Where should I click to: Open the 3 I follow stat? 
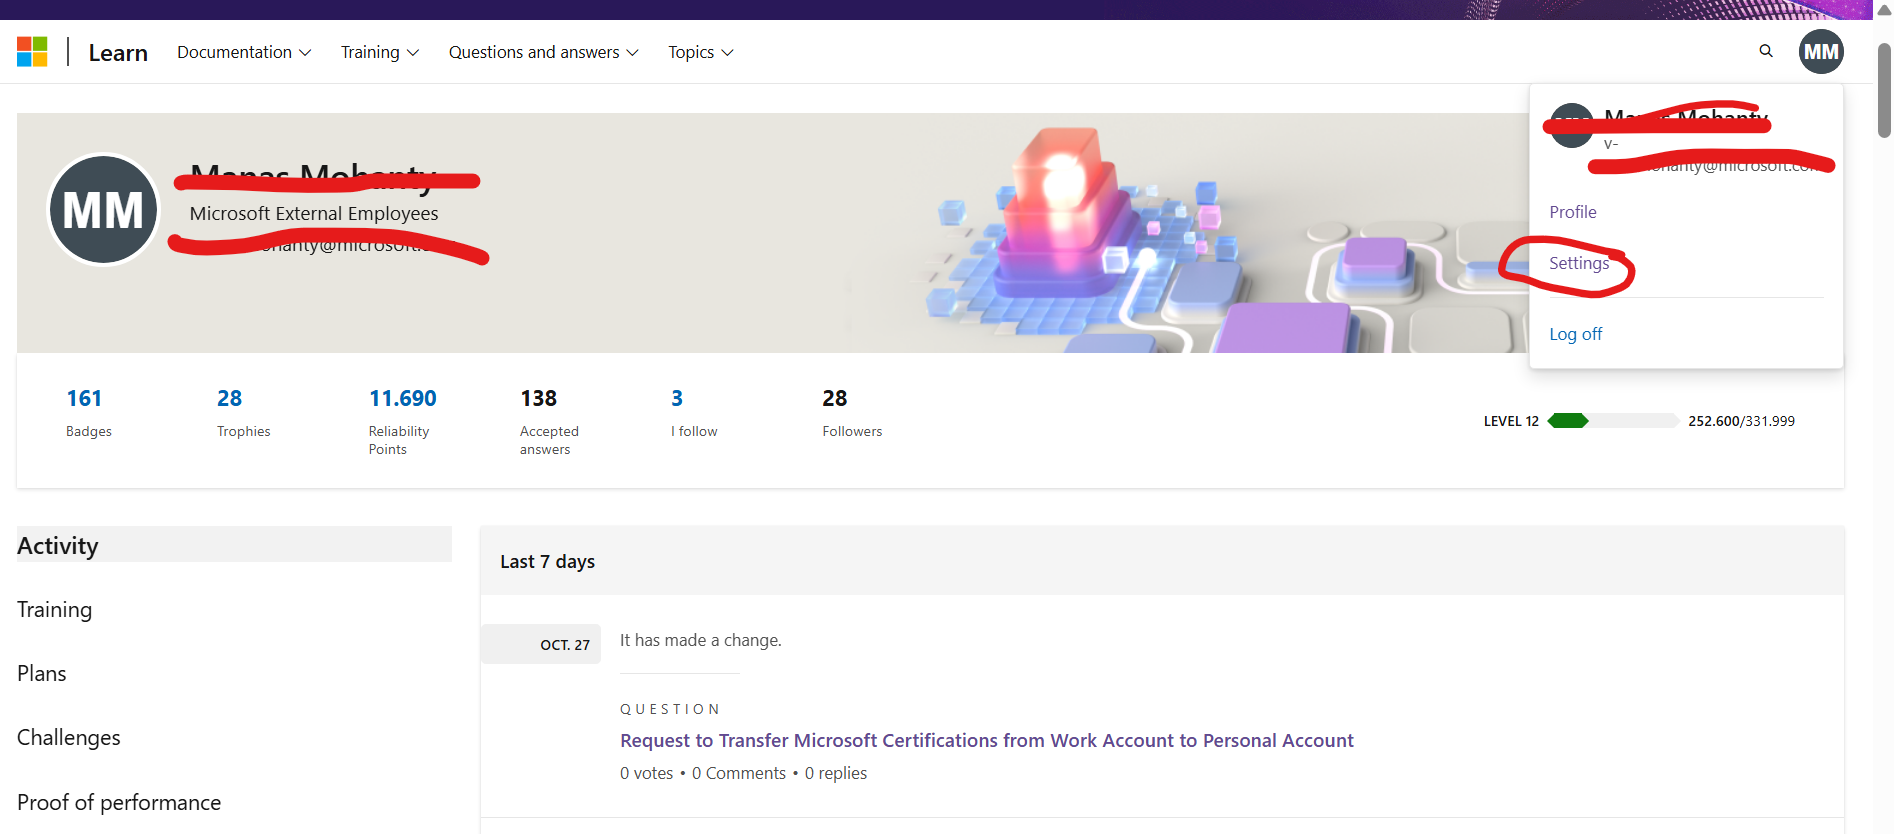[x=694, y=412]
